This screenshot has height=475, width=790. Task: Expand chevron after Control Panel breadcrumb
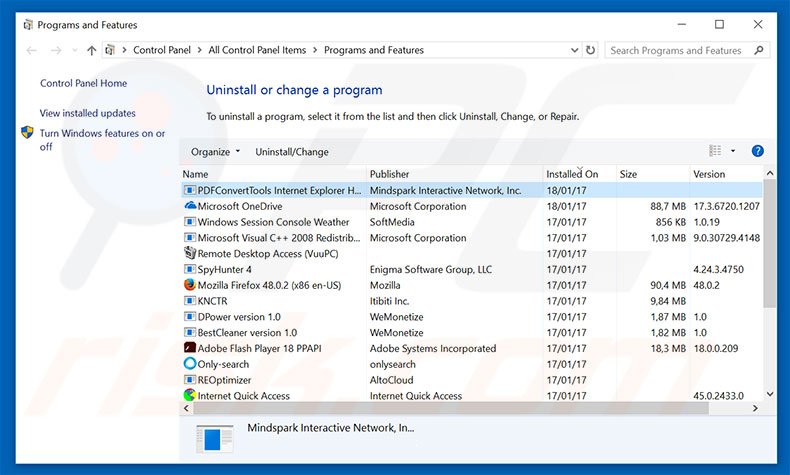[x=200, y=50]
